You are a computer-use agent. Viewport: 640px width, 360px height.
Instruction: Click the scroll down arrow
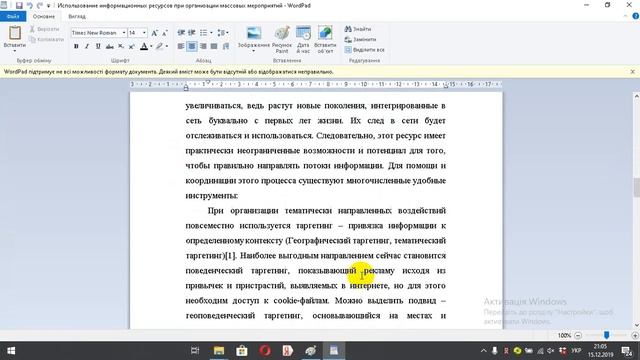636,325
